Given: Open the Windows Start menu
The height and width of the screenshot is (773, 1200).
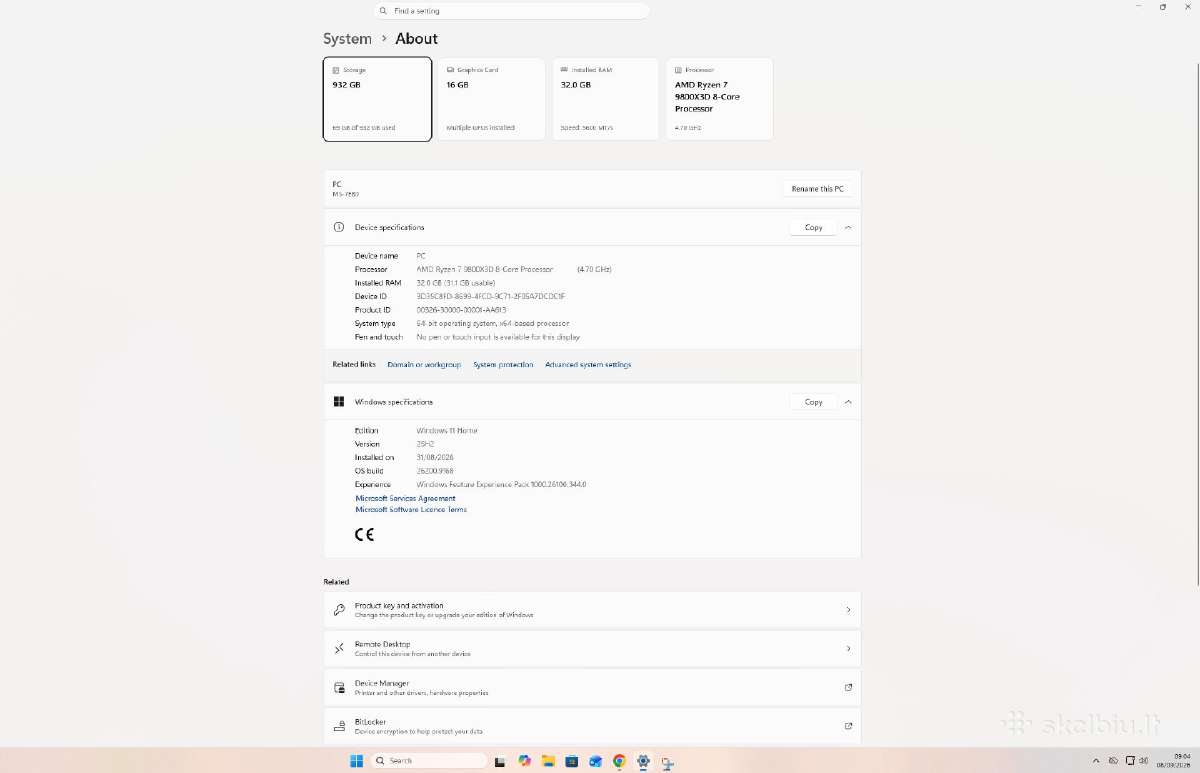Looking at the screenshot, I should tap(356, 761).
